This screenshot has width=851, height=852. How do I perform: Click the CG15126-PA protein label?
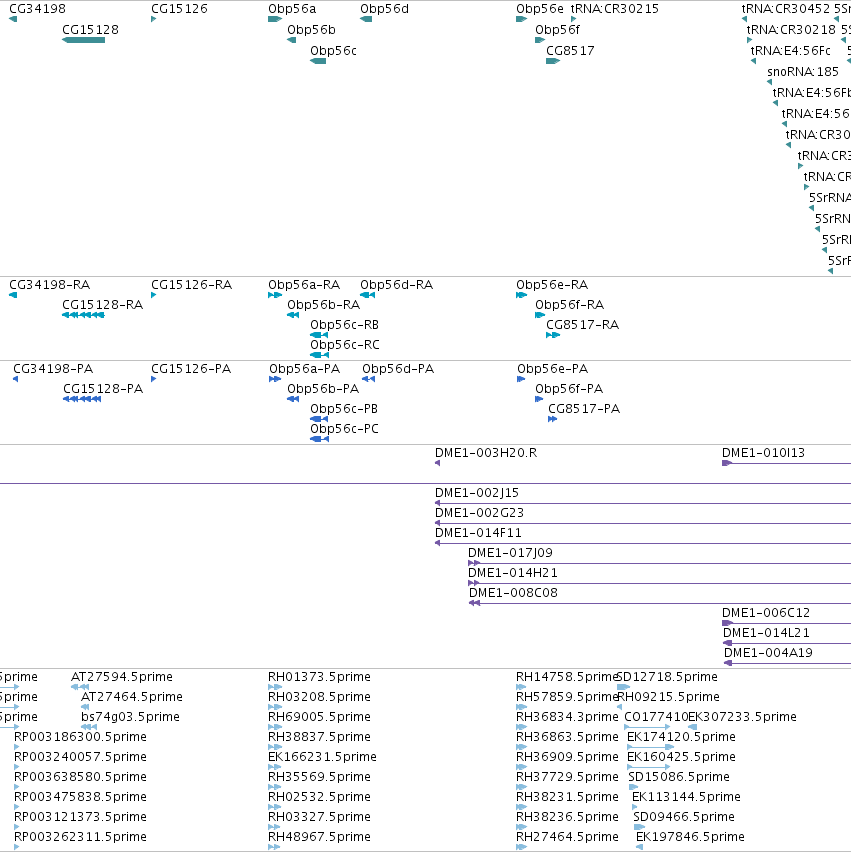coord(191,369)
